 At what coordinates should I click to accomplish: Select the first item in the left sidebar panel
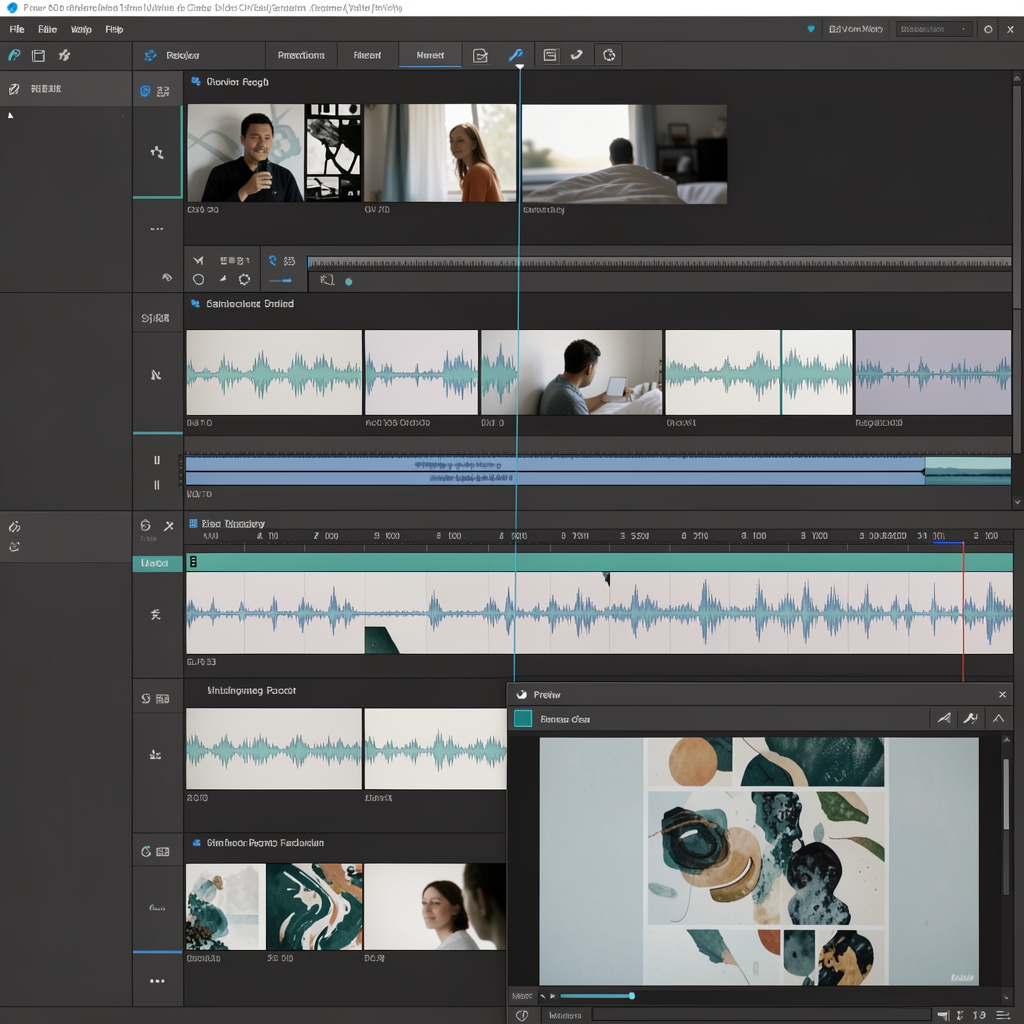pos(65,89)
